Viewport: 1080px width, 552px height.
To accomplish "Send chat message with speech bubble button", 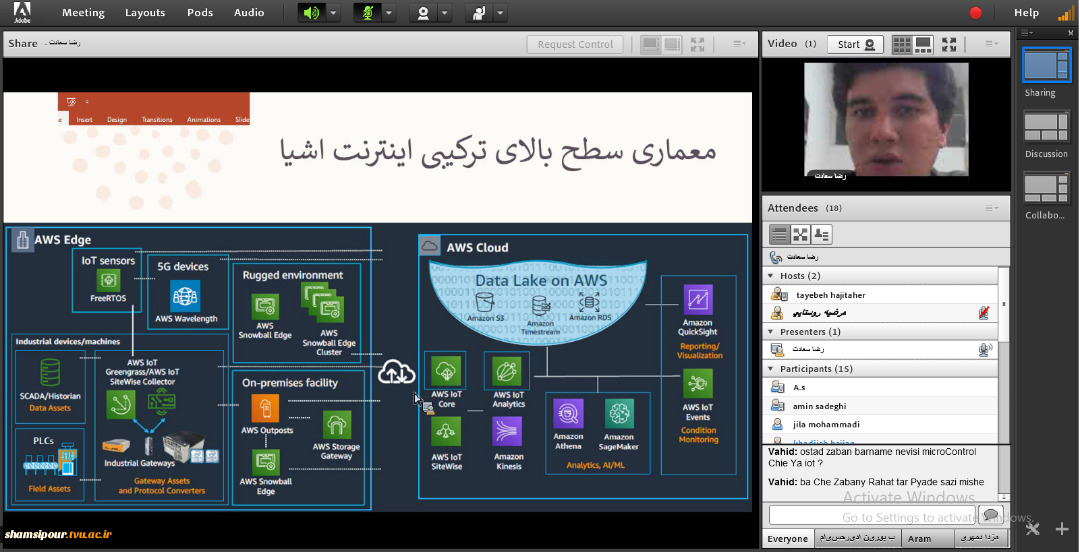I will [x=990, y=515].
